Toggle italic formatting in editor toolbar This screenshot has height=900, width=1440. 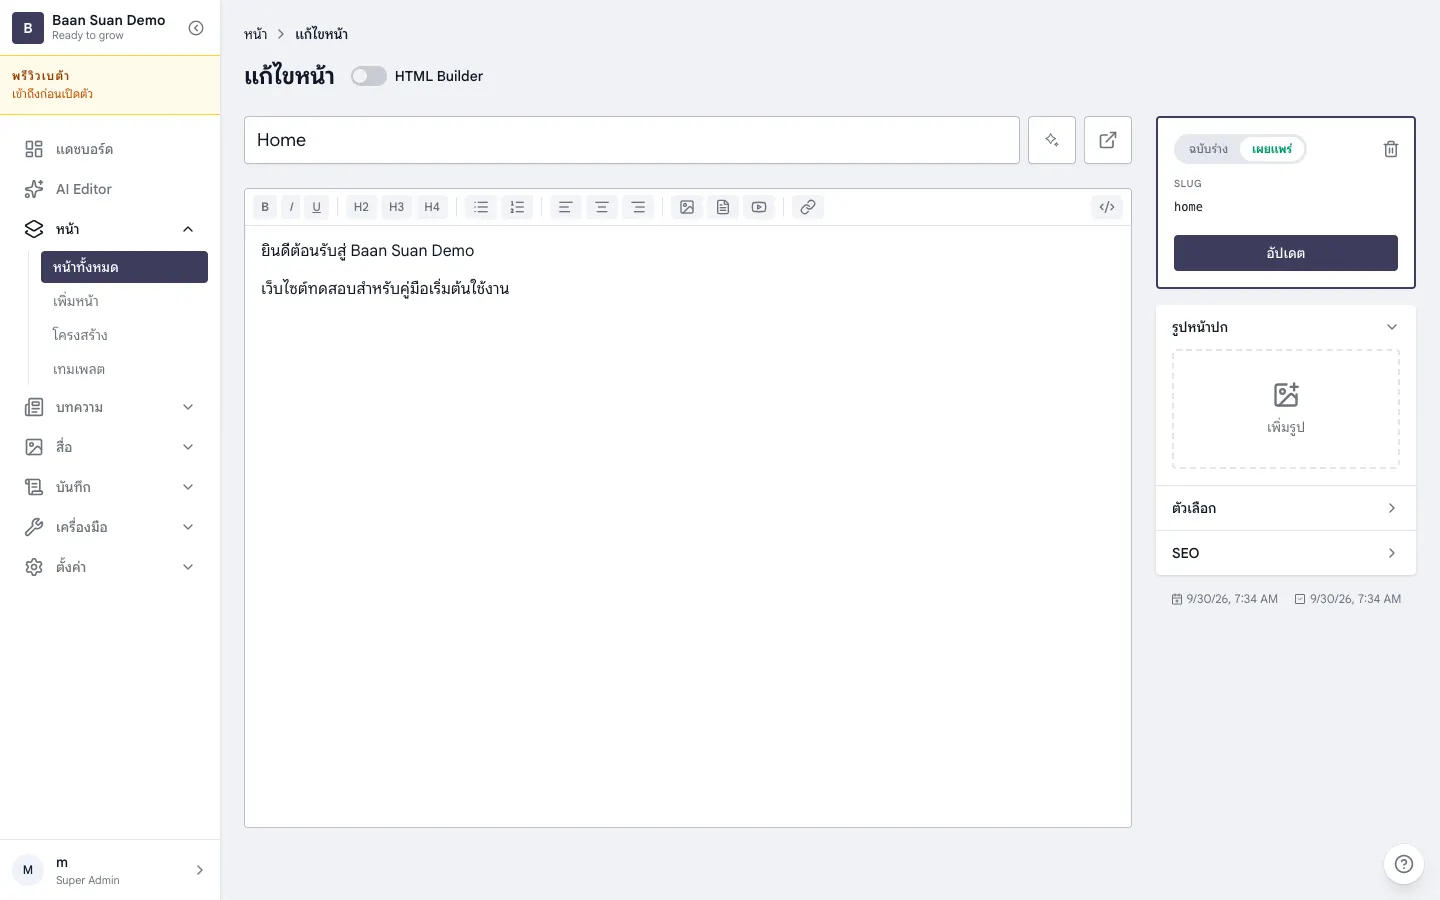(x=291, y=207)
